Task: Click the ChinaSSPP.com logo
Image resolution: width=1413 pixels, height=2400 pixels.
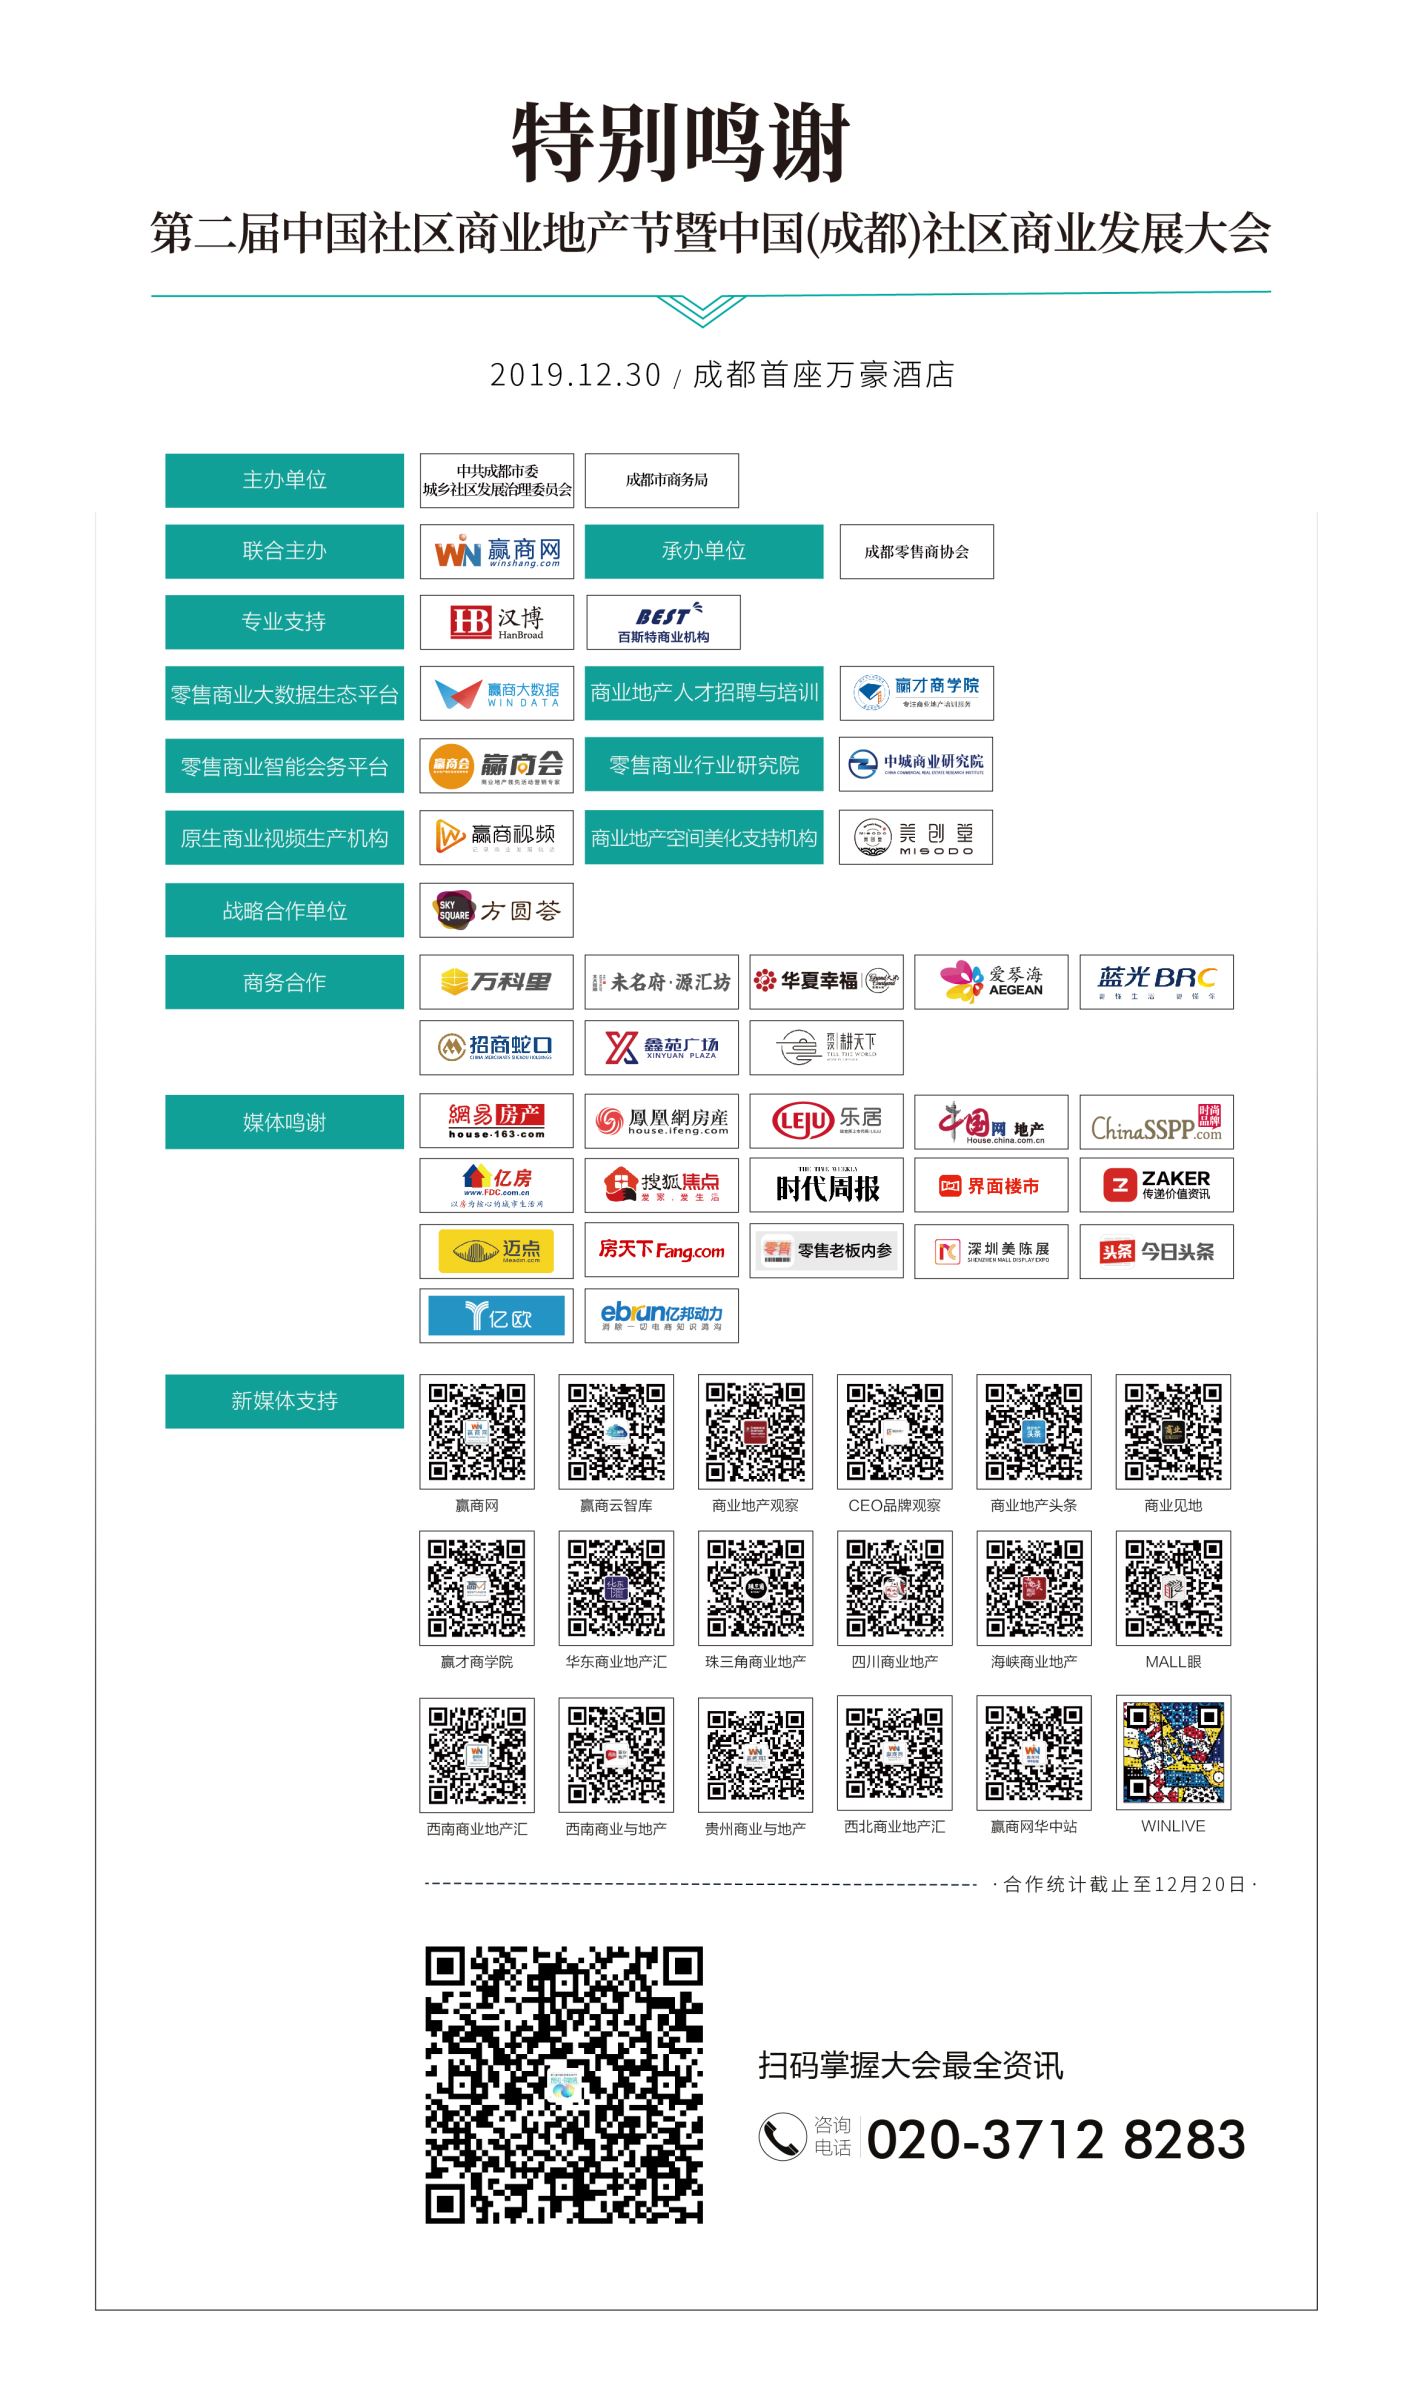Action: [x=1157, y=1122]
